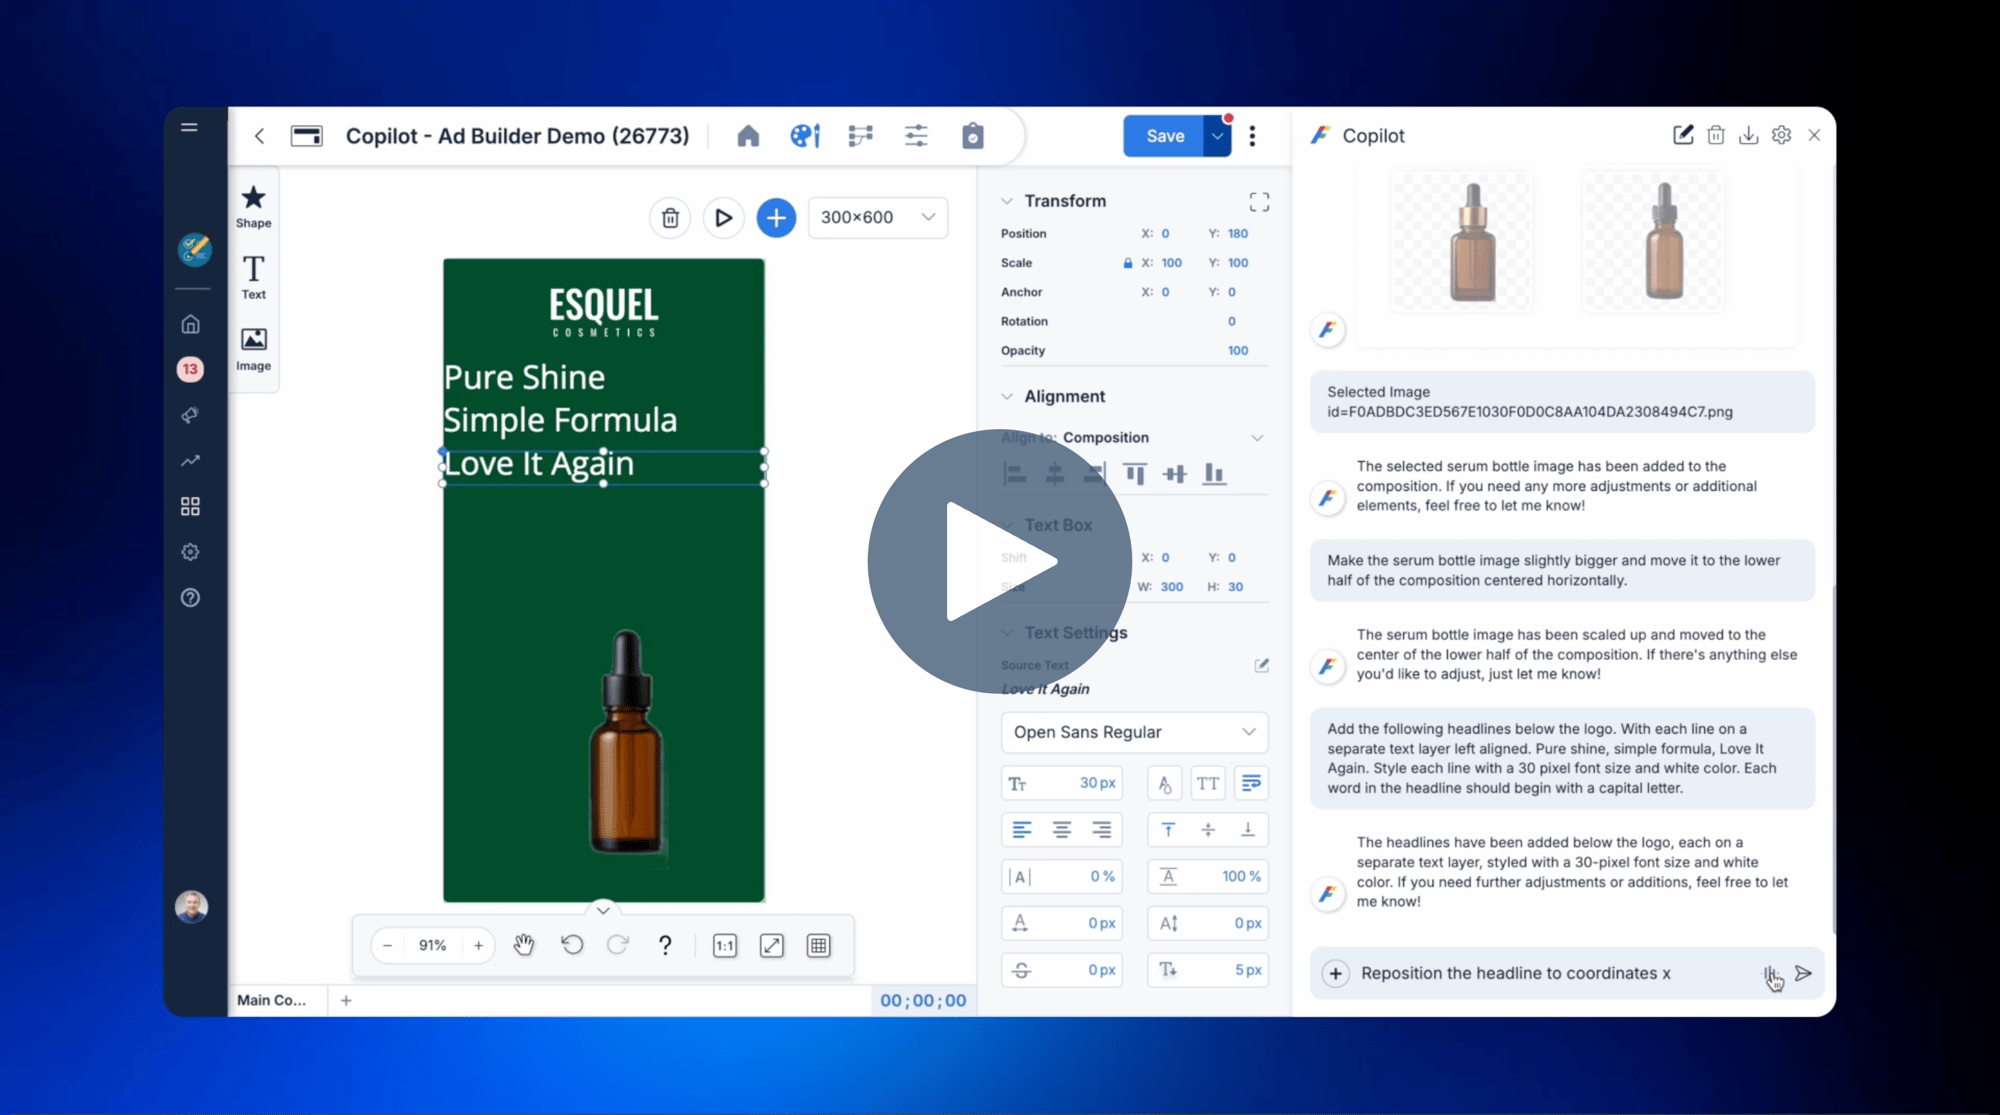
Task: Click the Save button
Action: pos(1164,136)
